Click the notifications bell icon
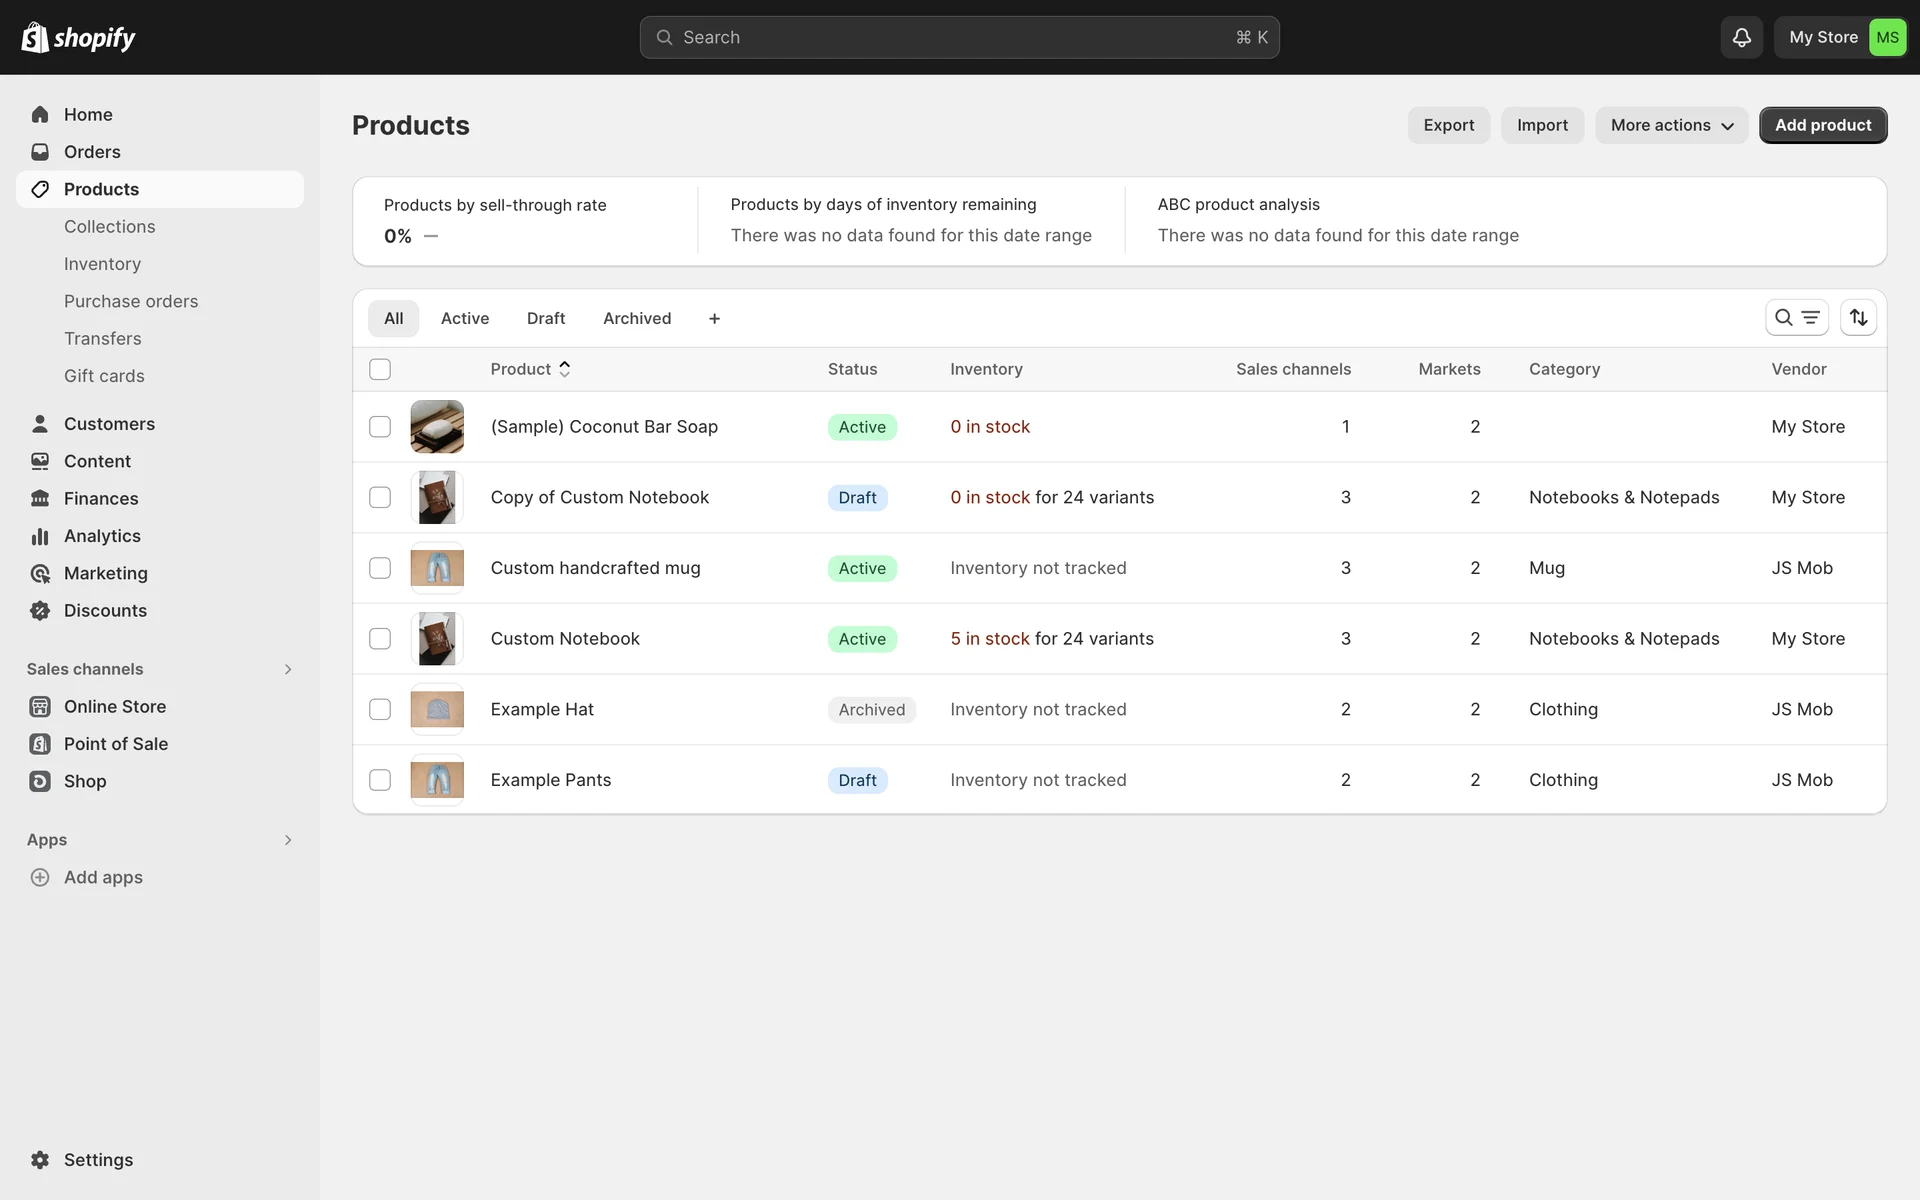Screen dimensions: 1920x1200 1741,37
